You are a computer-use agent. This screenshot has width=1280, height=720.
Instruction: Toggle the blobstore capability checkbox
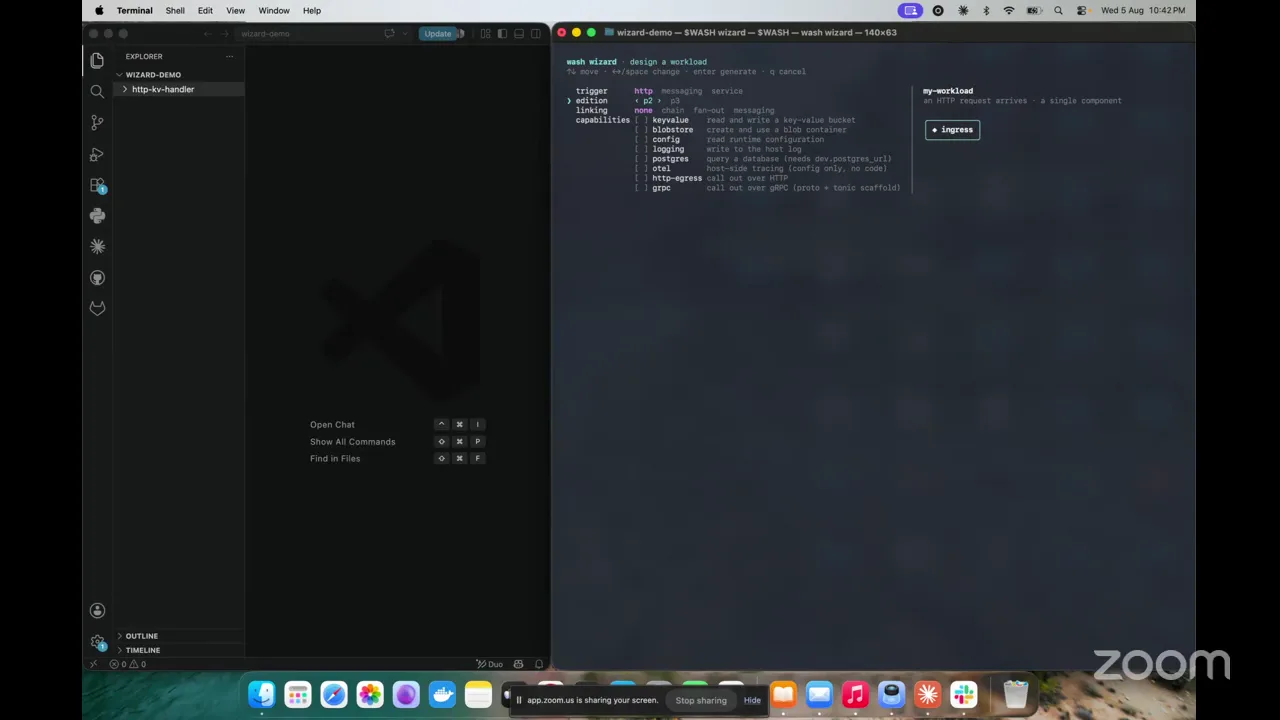coord(641,130)
